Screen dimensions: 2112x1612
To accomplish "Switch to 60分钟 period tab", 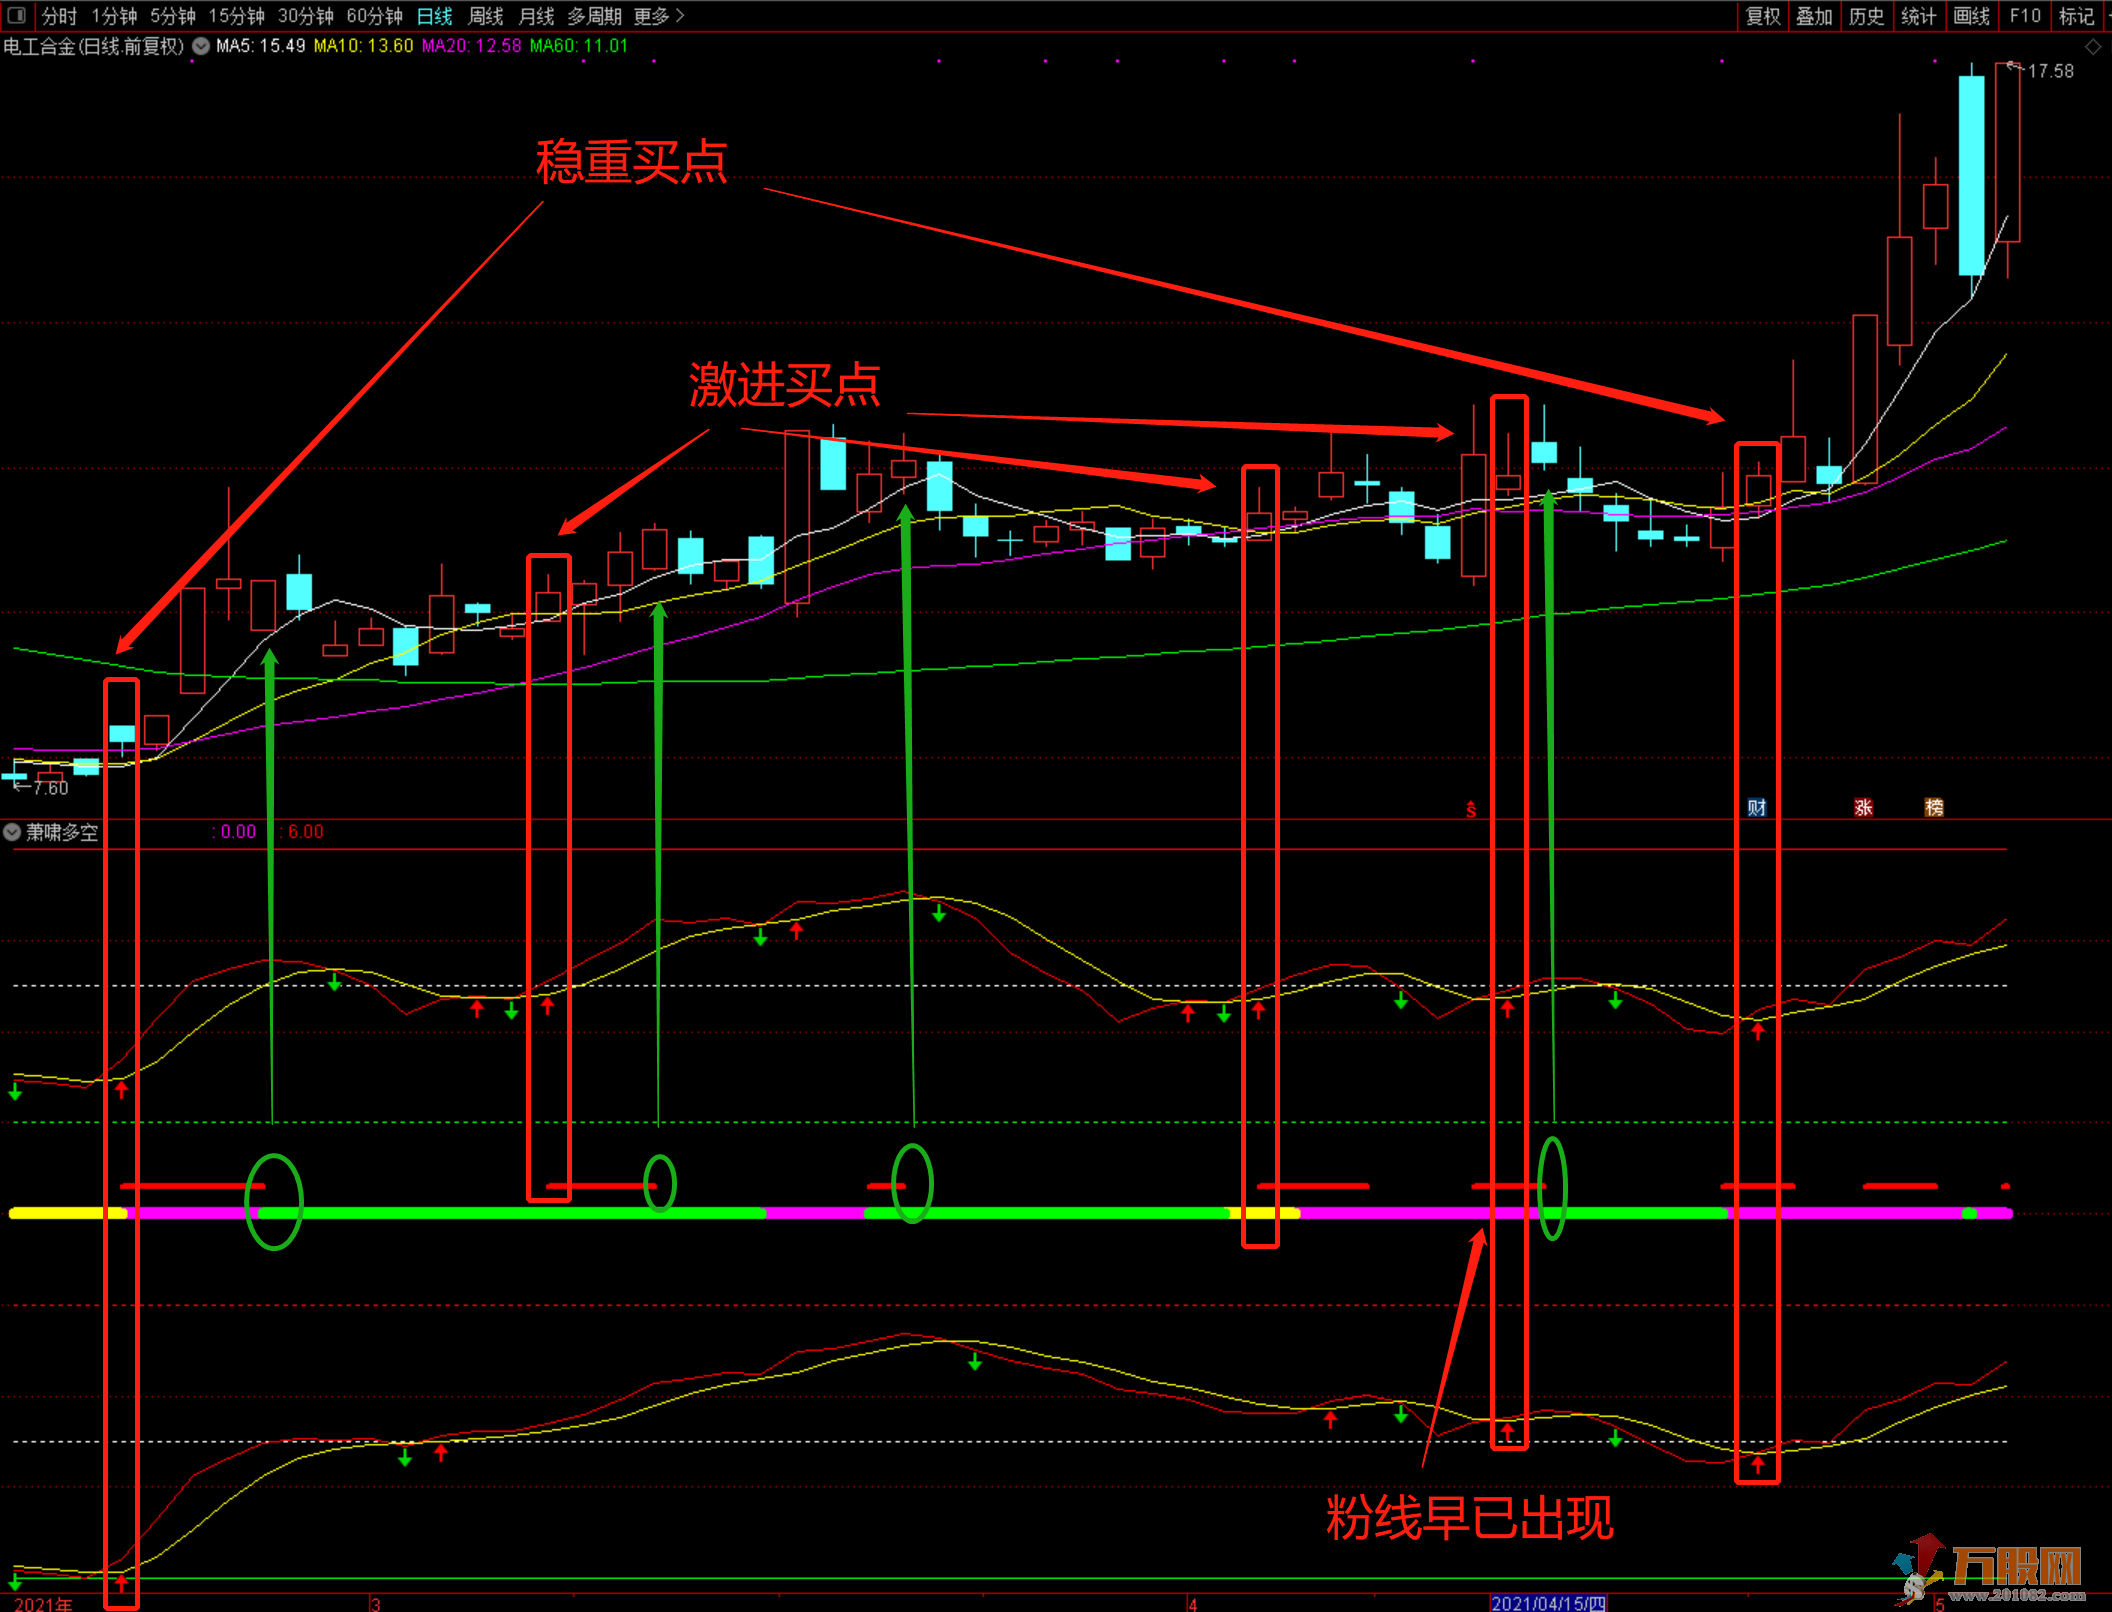I will (374, 16).
